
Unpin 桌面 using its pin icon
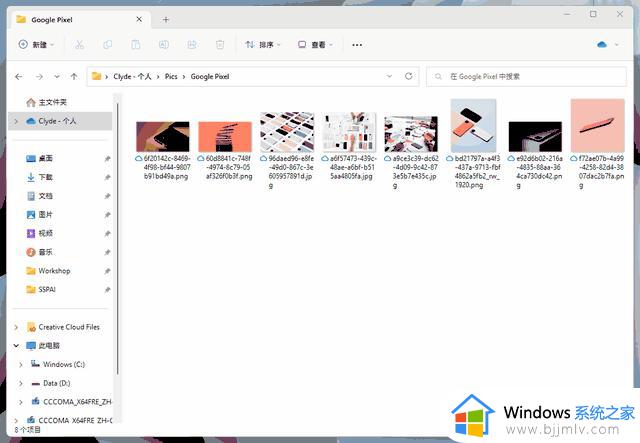click(x=107, y=158)
